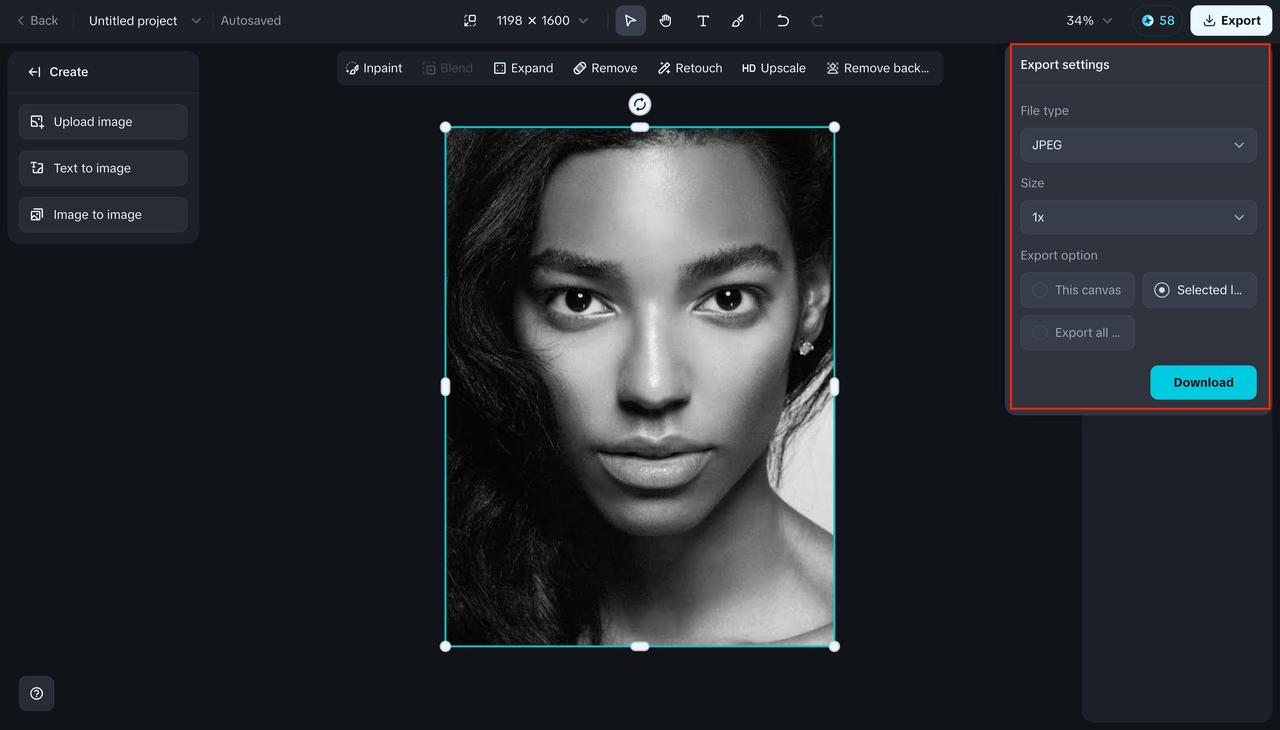Open the Expand tool
Viewport: 1280px width, 730px height.
click(x=523, y=67)
